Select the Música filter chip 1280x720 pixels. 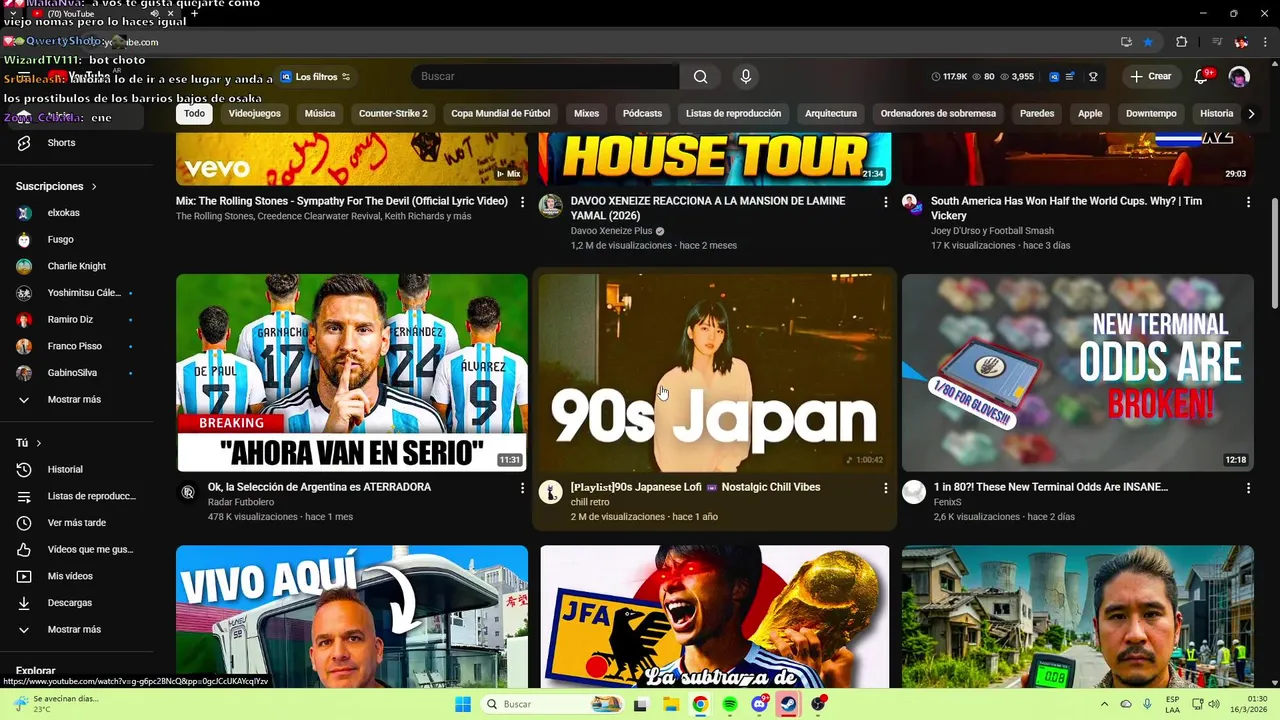click(x=320, y=114)
